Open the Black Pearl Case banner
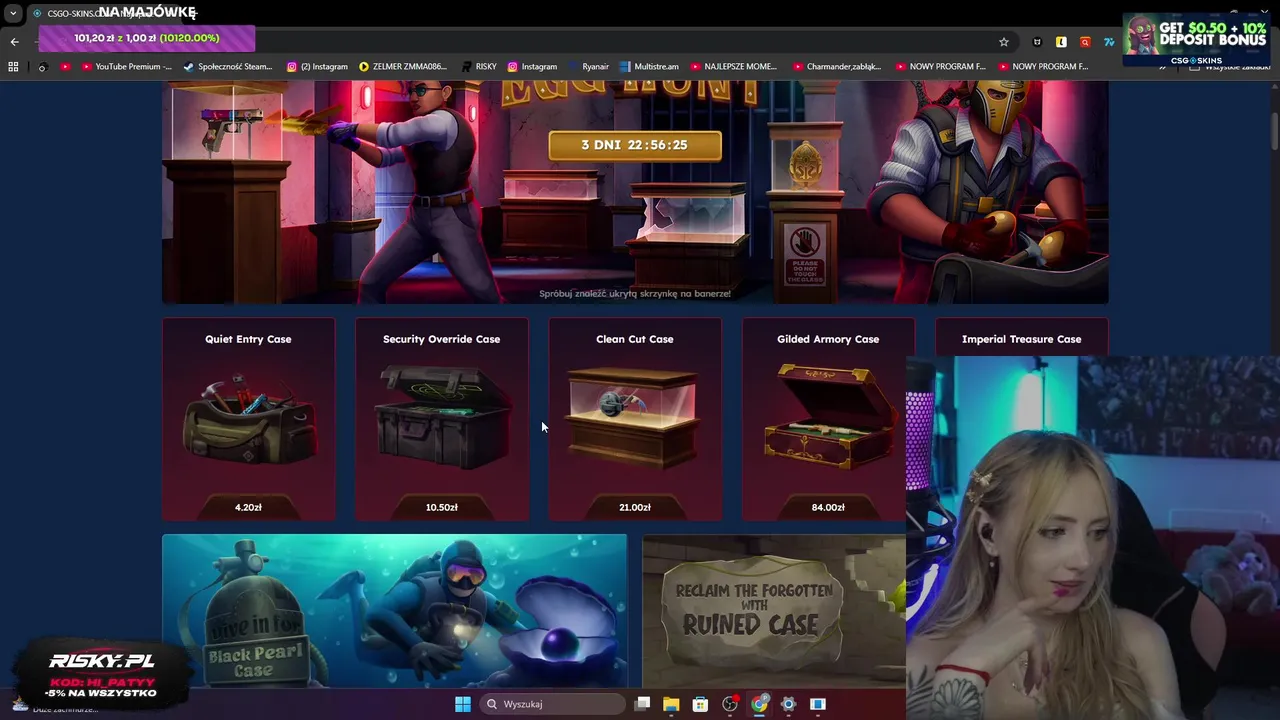 [x=394, y=611]
